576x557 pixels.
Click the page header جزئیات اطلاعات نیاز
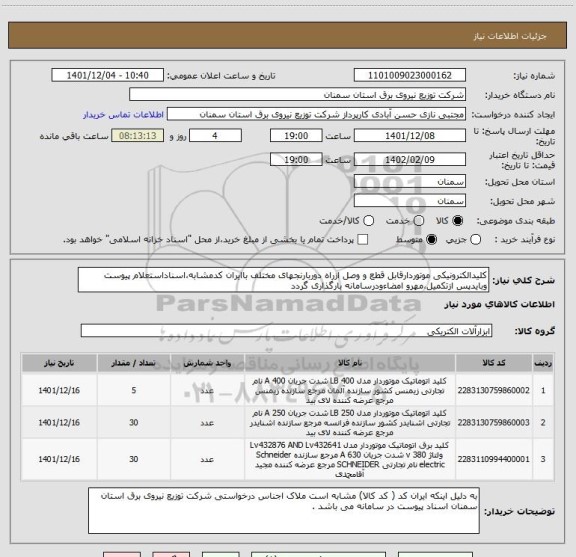tap(510, 36)
